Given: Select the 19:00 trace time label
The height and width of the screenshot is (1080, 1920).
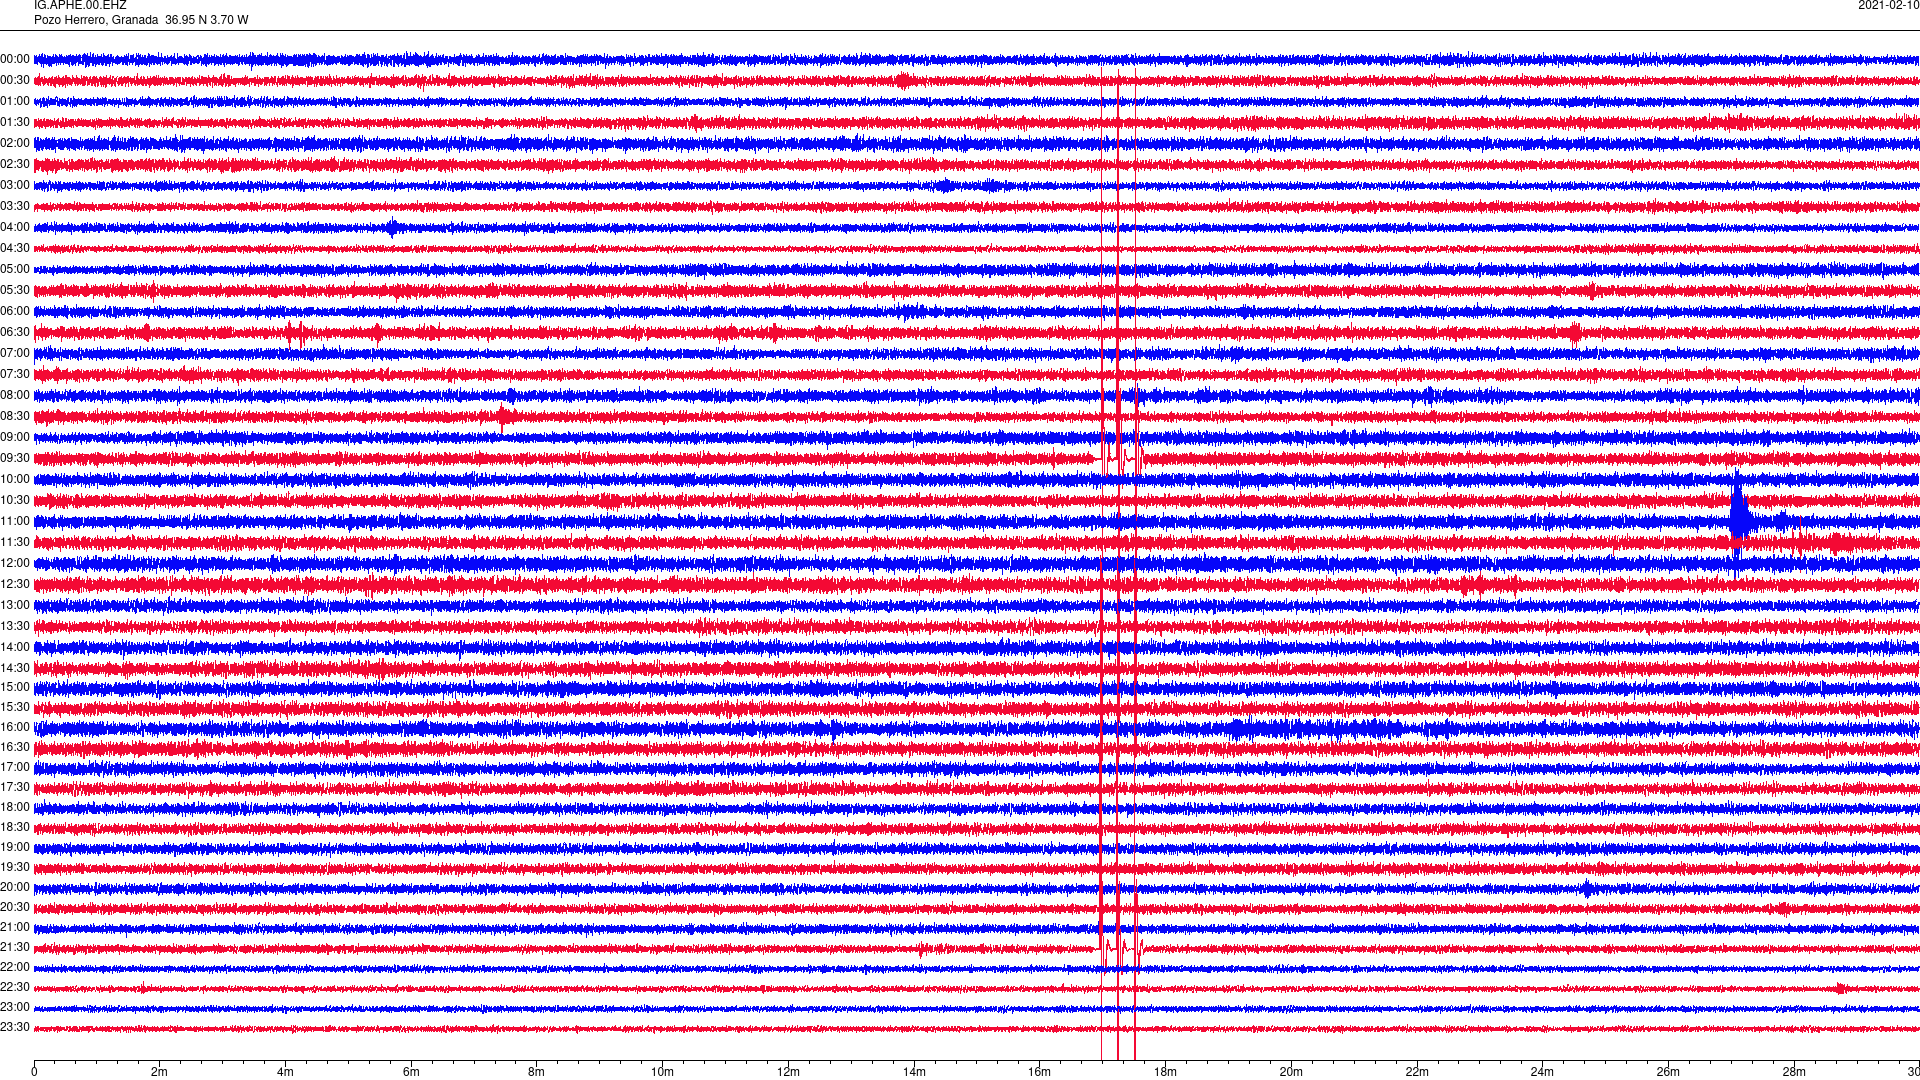Looking at the screenshot, I should pos(15,848).
